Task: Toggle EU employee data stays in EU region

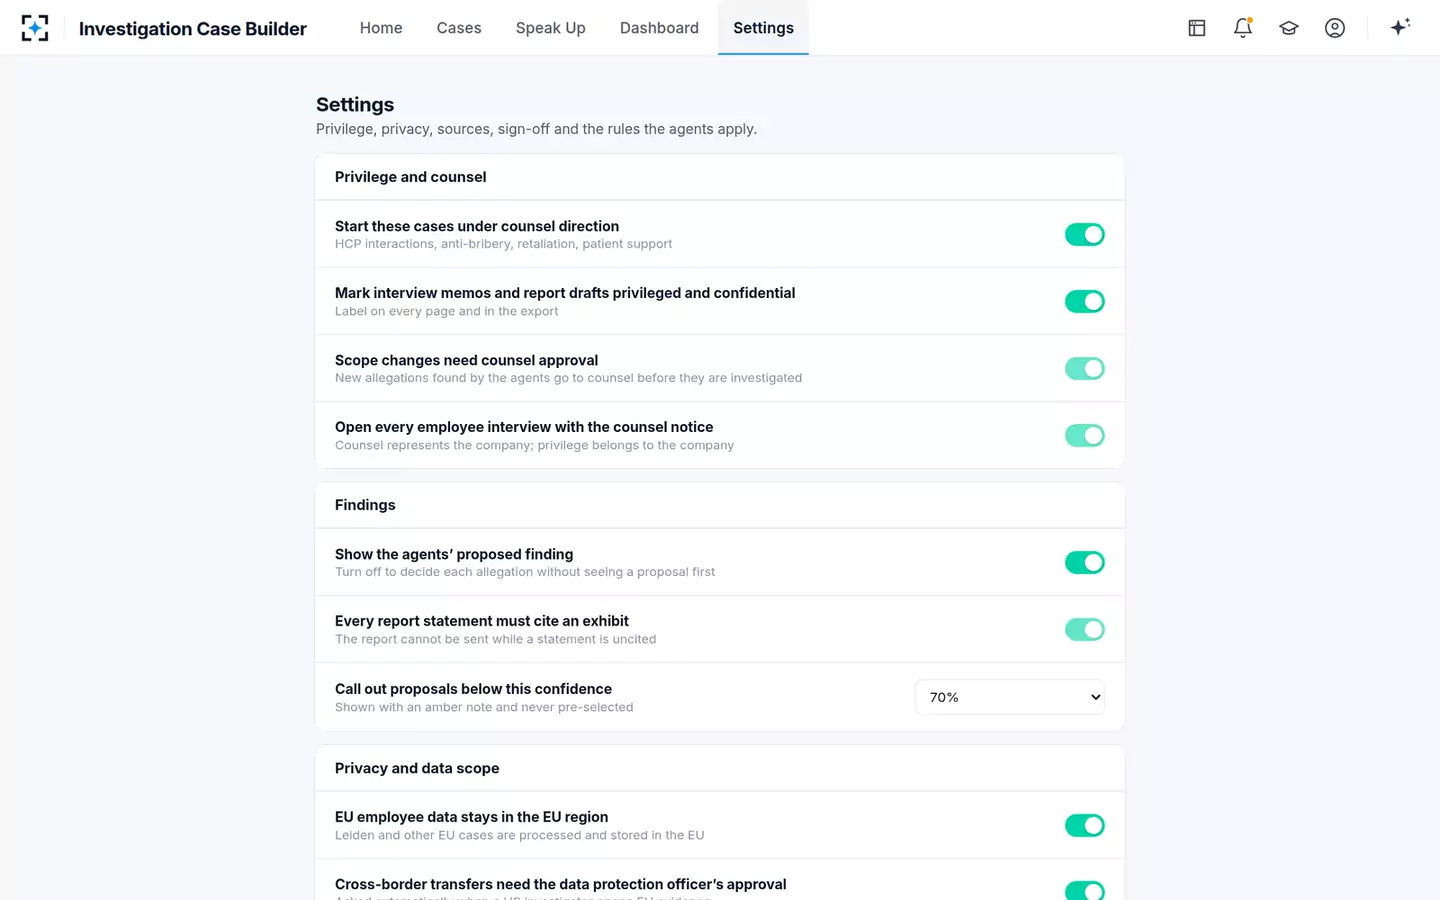Action: click(1085, 825)
